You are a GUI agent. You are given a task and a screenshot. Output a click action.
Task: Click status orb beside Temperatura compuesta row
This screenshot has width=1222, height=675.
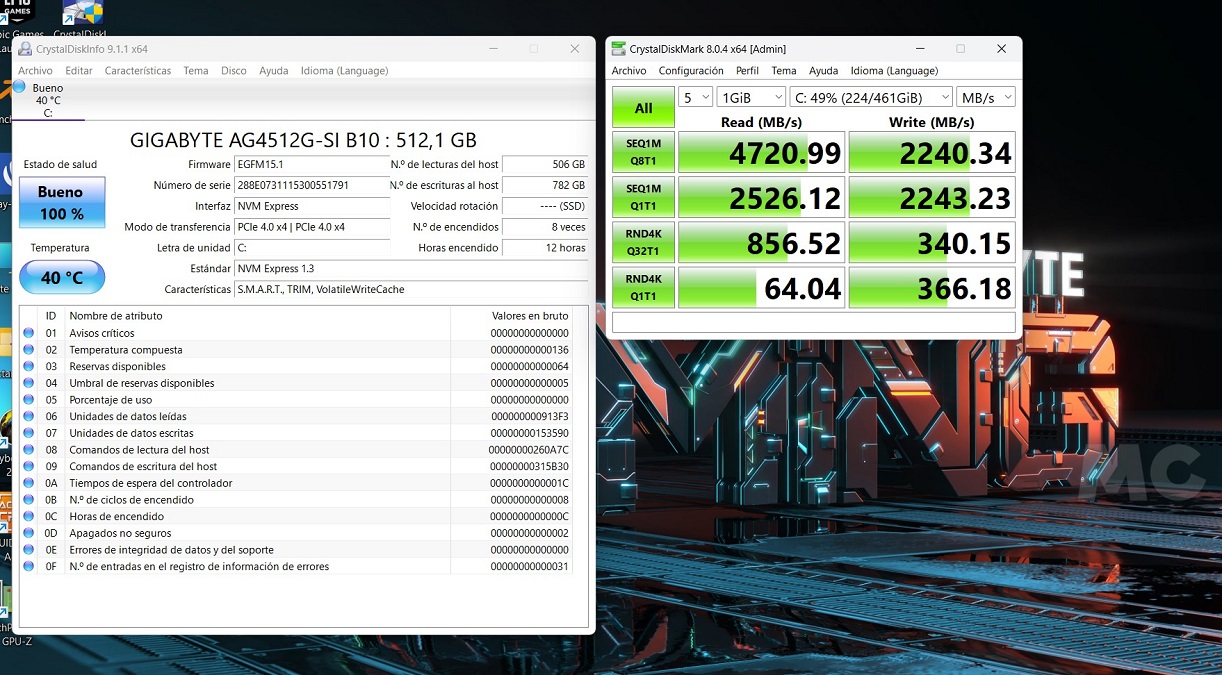[29, 350]
